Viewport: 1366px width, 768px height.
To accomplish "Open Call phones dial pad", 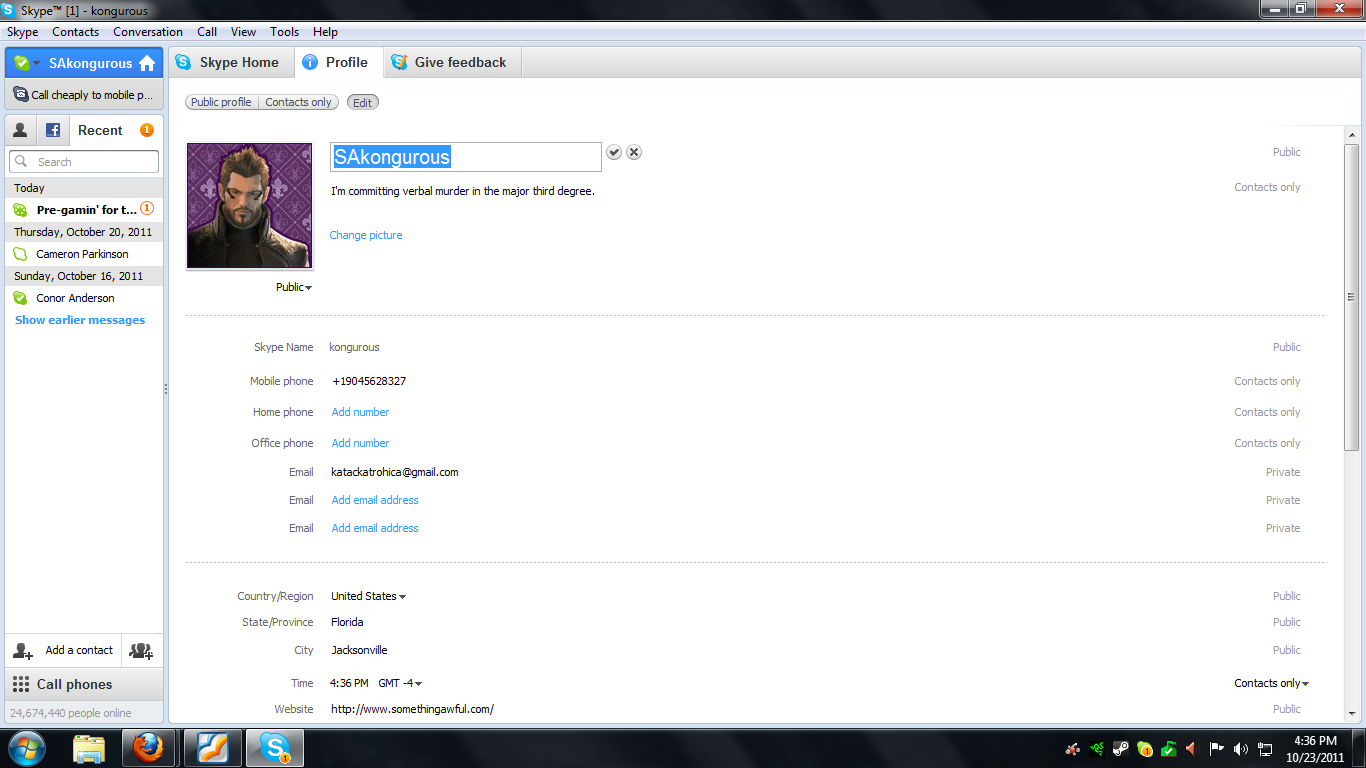I will [84, 684].
